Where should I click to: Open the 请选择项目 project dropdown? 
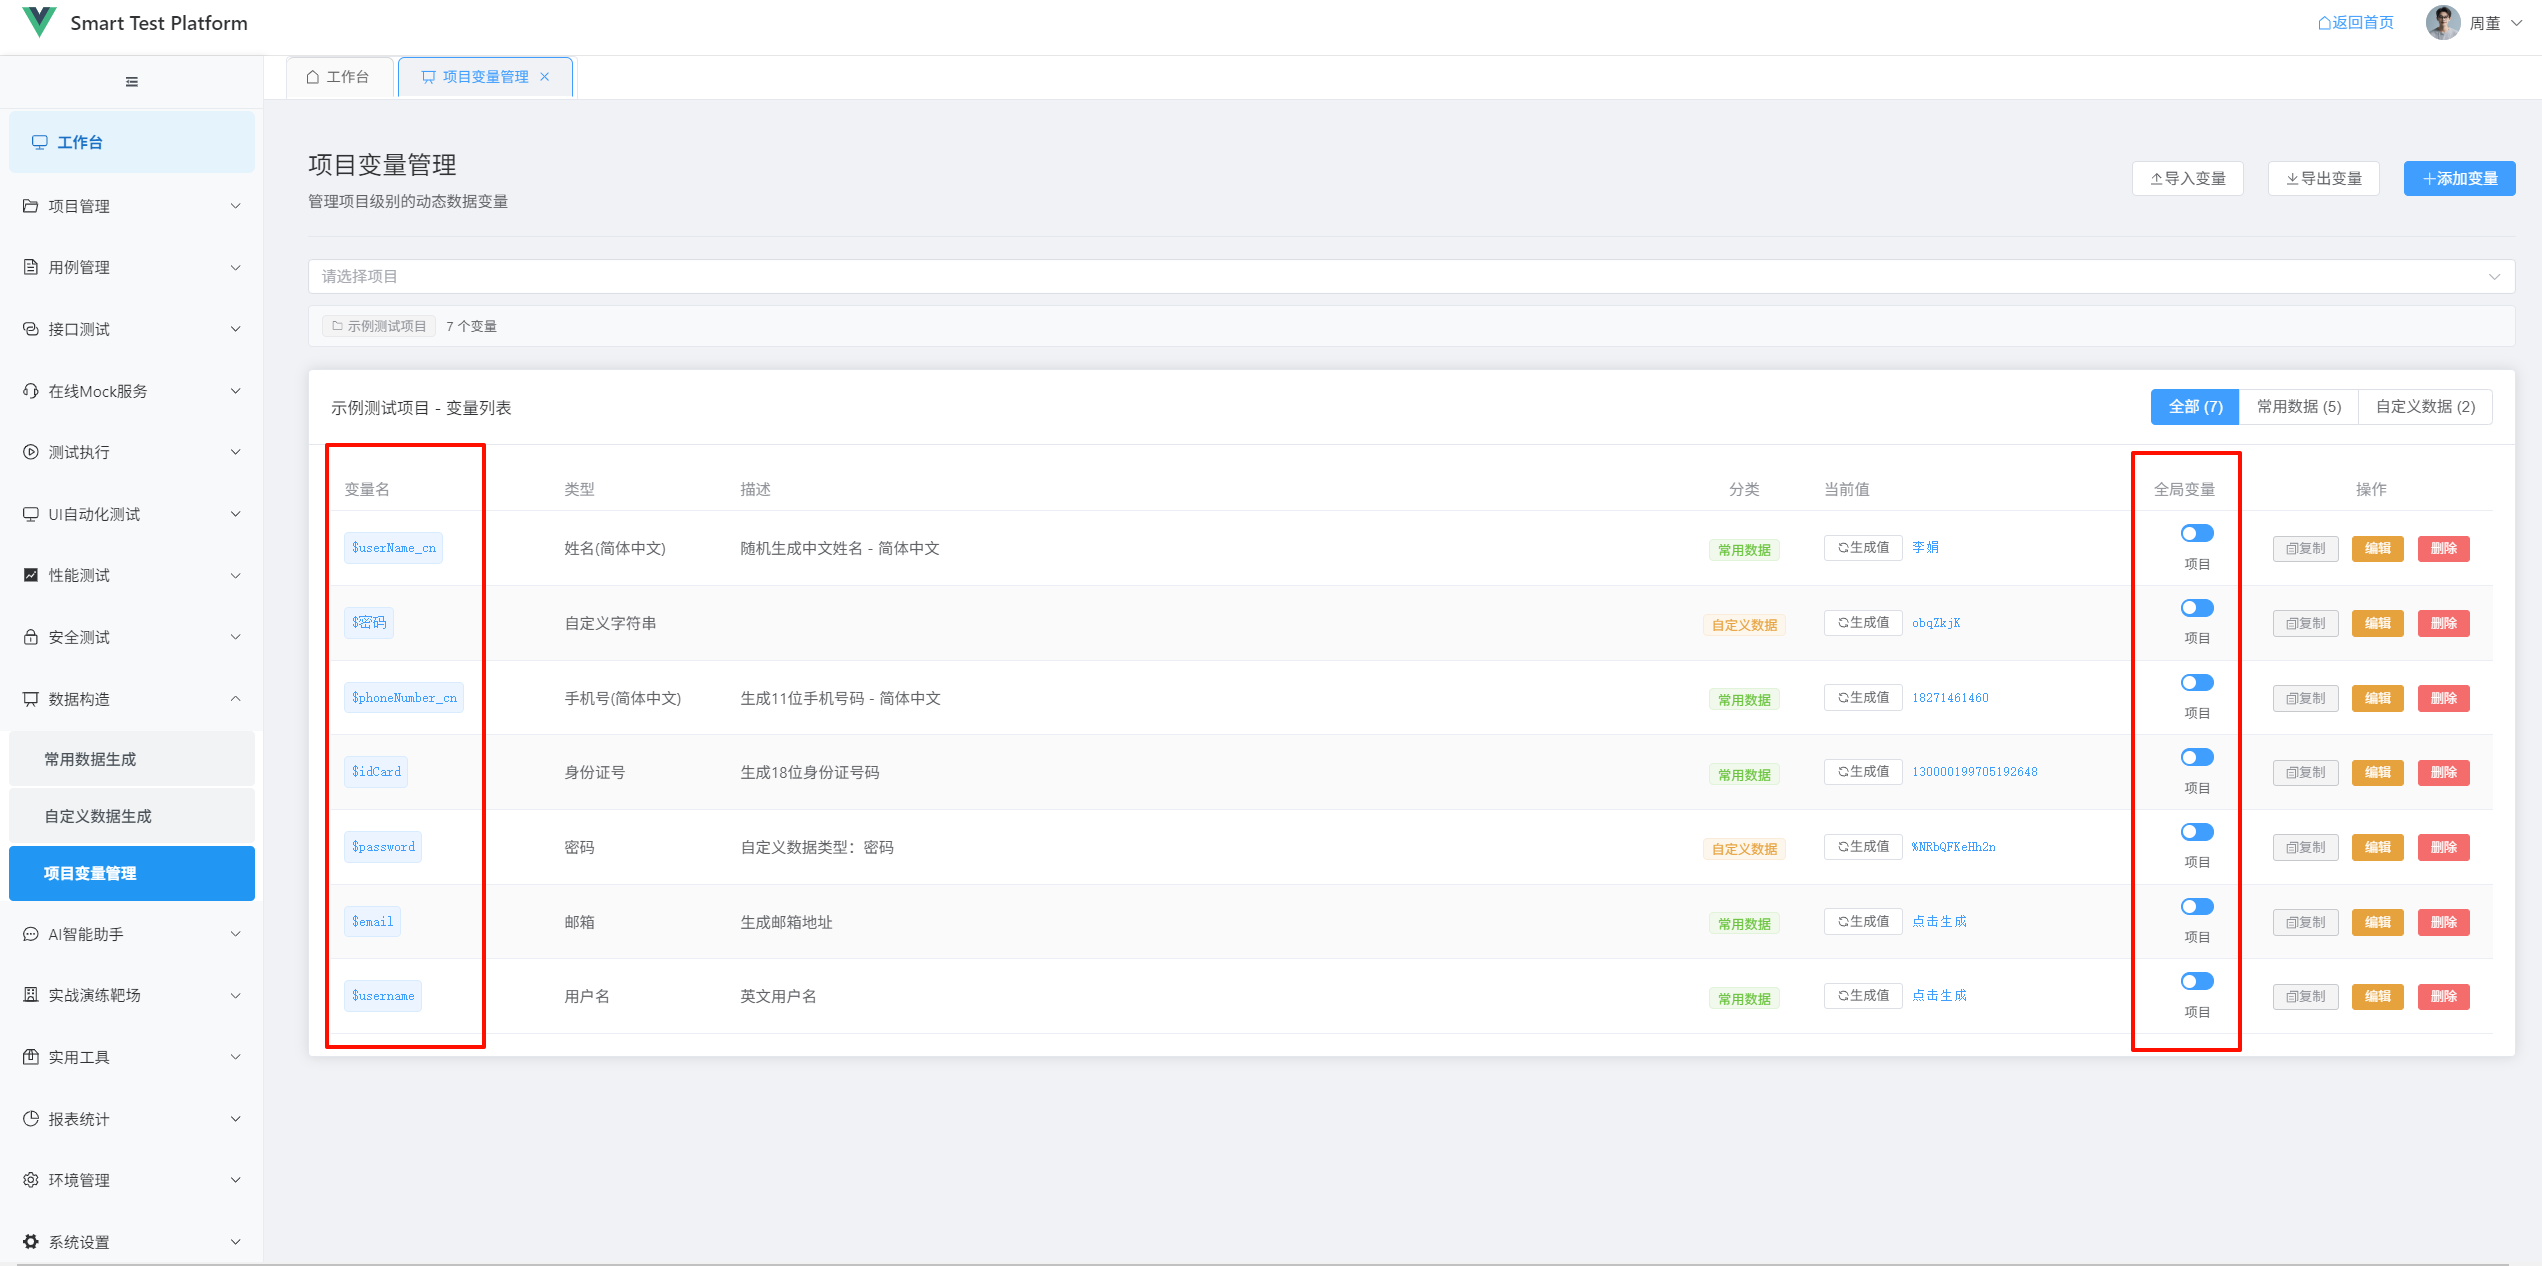click(1410, 277)
